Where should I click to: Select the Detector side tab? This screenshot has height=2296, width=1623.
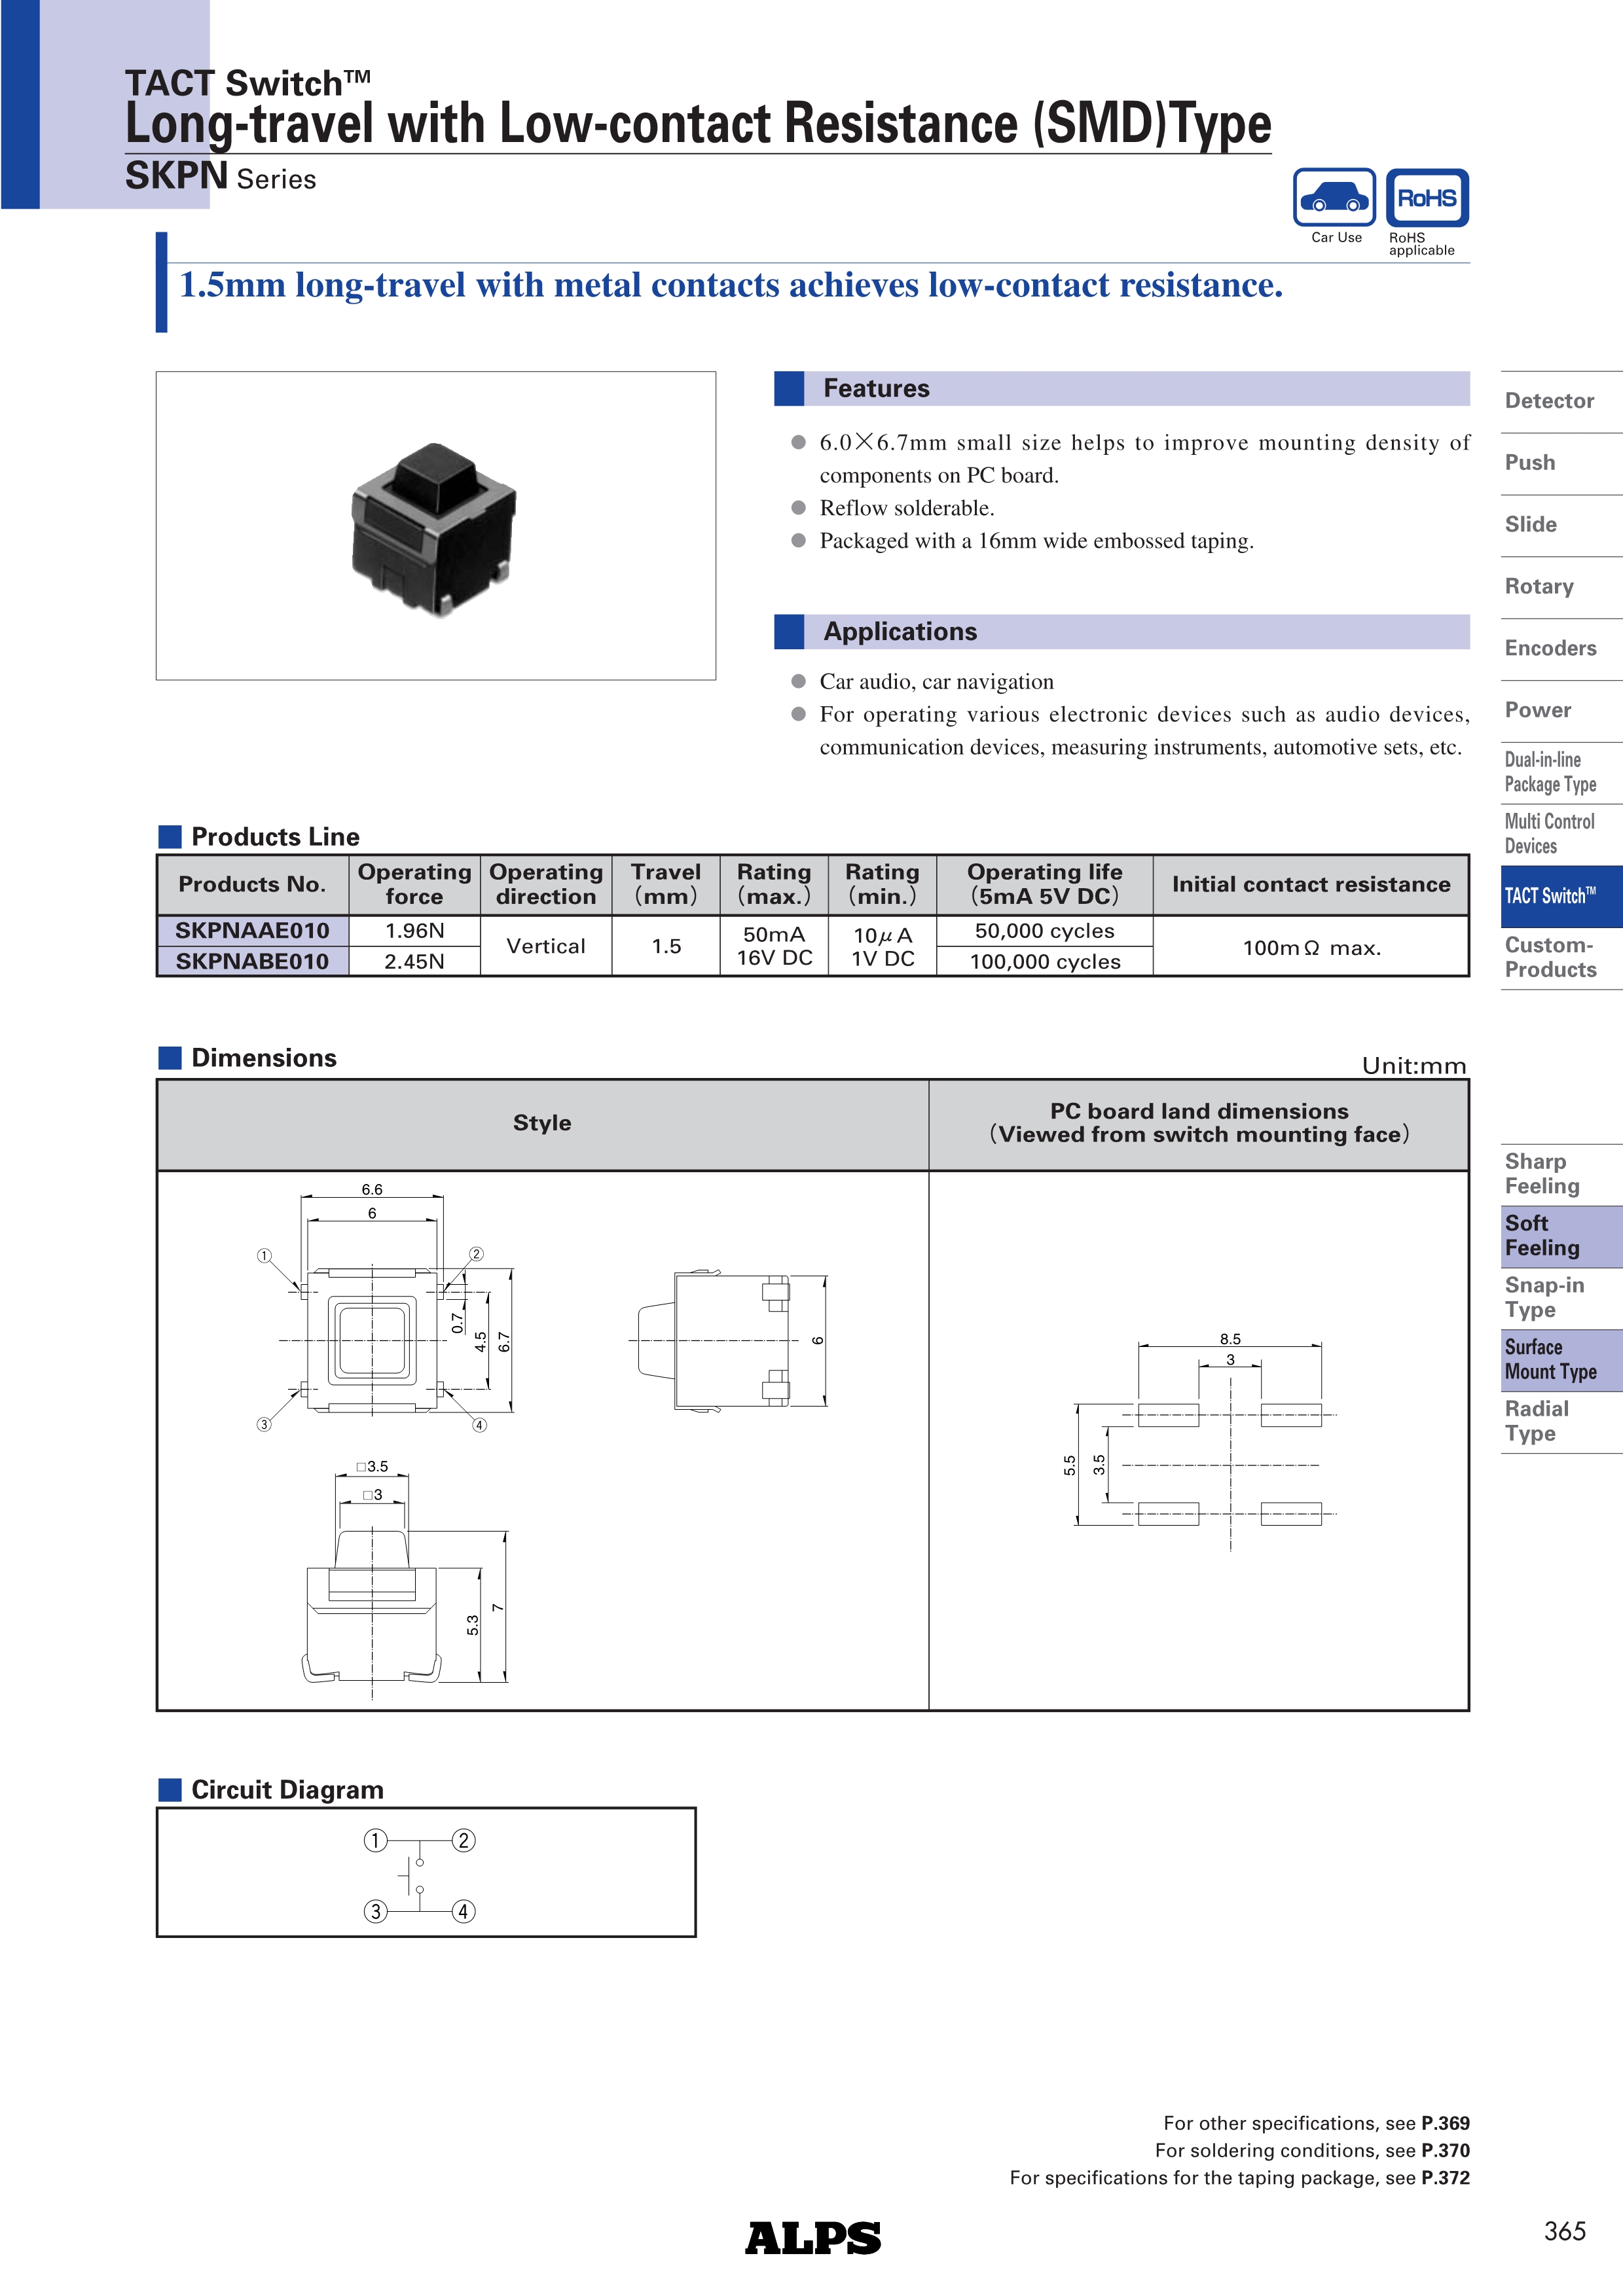[x=1549, y=401]
